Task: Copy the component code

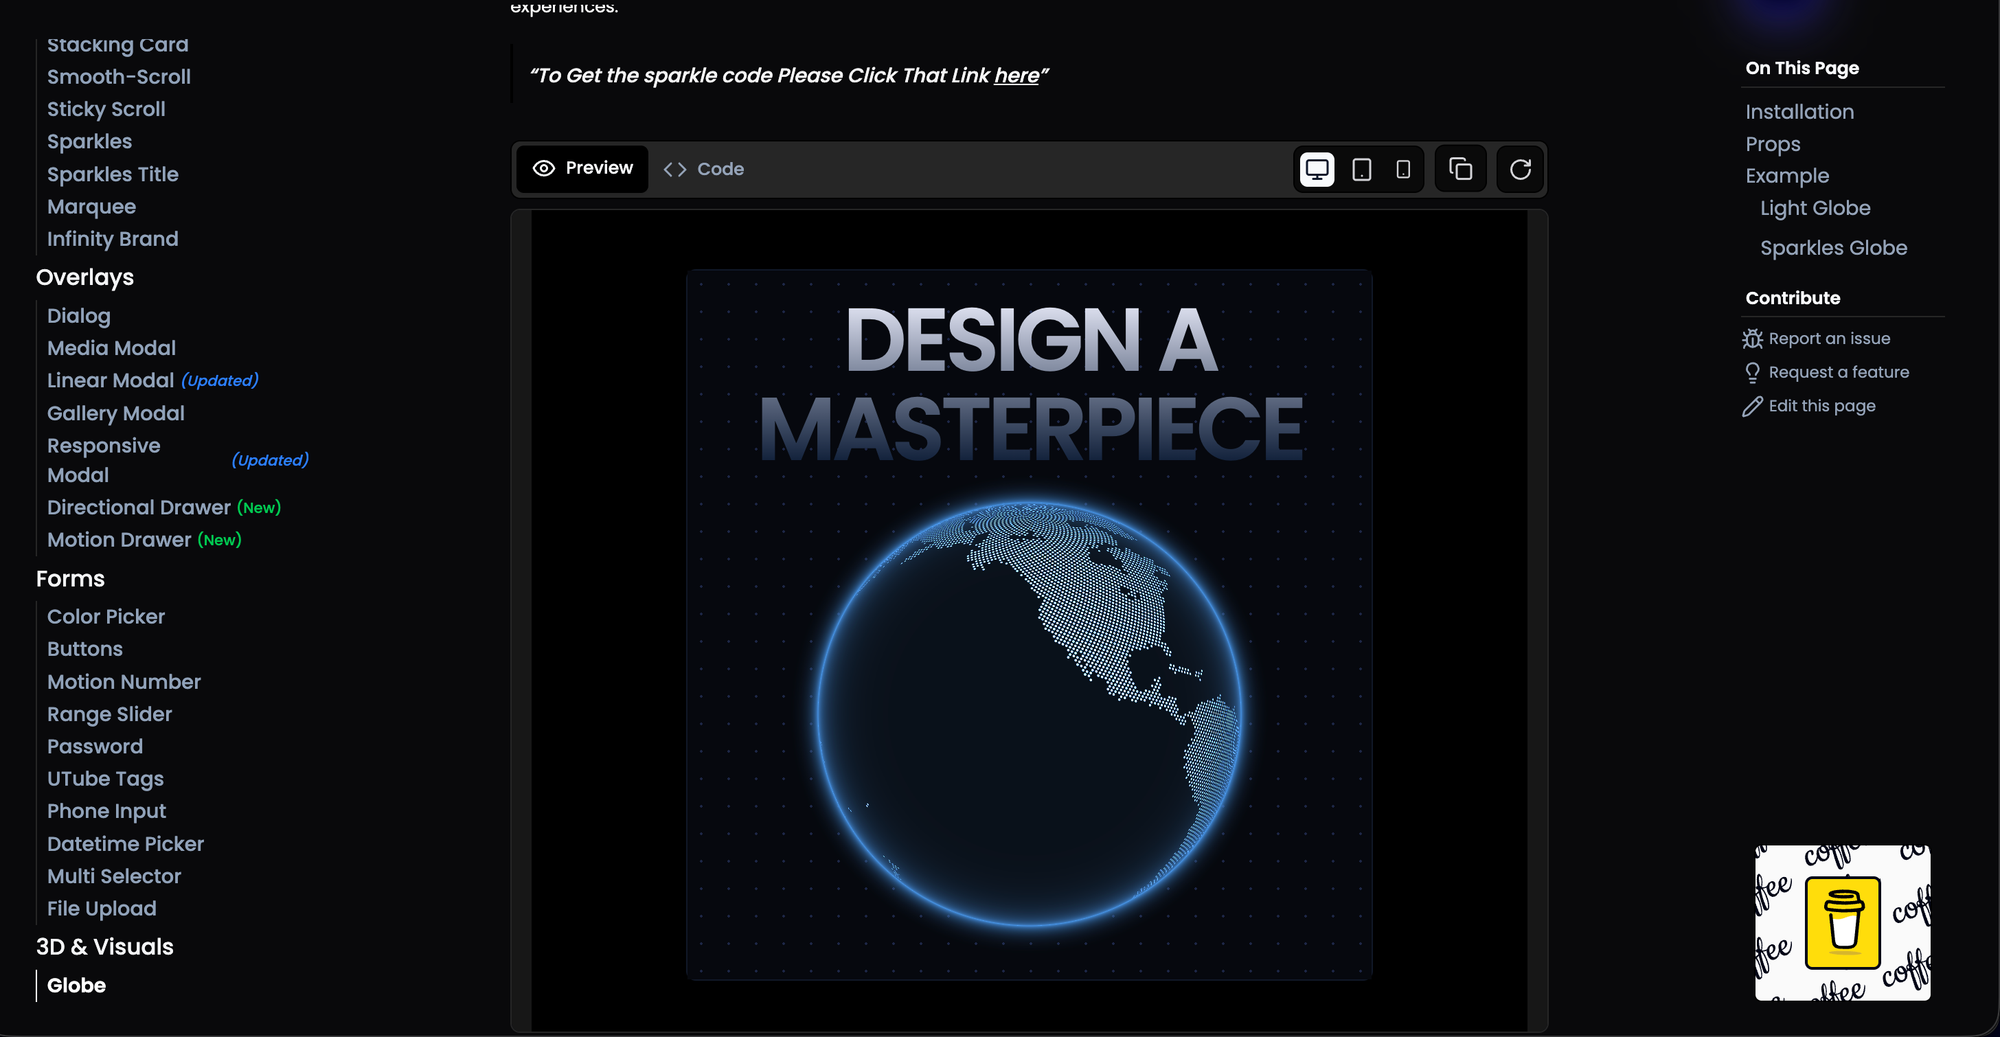Action: click(x=1461, y=169)
